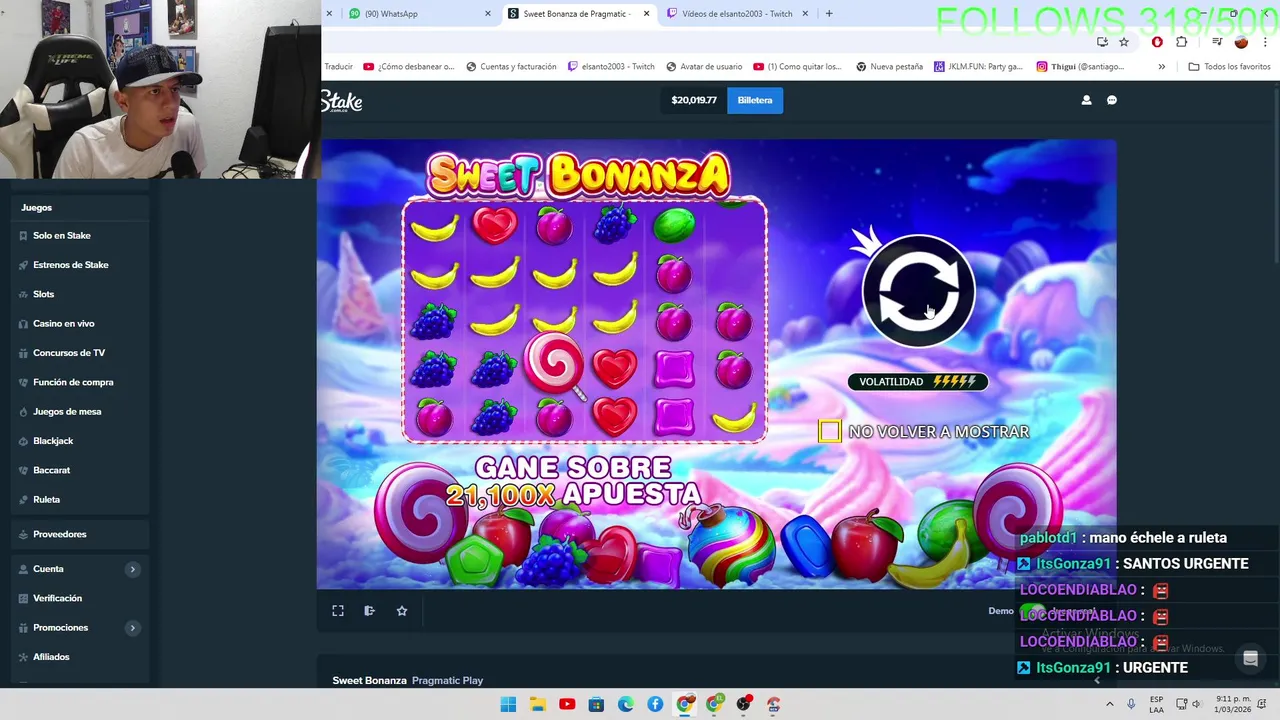Open the Pragmatic Play provider link

[x=447, y=680]
